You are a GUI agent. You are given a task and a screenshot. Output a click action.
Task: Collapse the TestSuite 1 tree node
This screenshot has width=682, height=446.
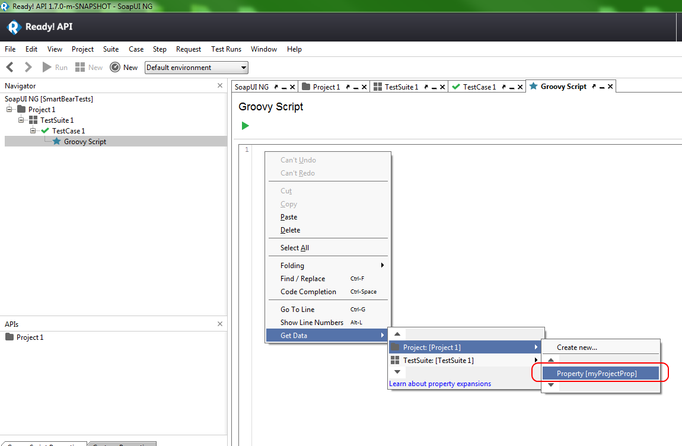point(21,120)
